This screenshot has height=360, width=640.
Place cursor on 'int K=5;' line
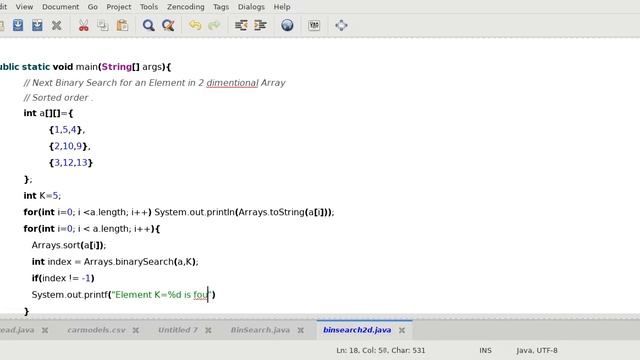tap(42, 196)
